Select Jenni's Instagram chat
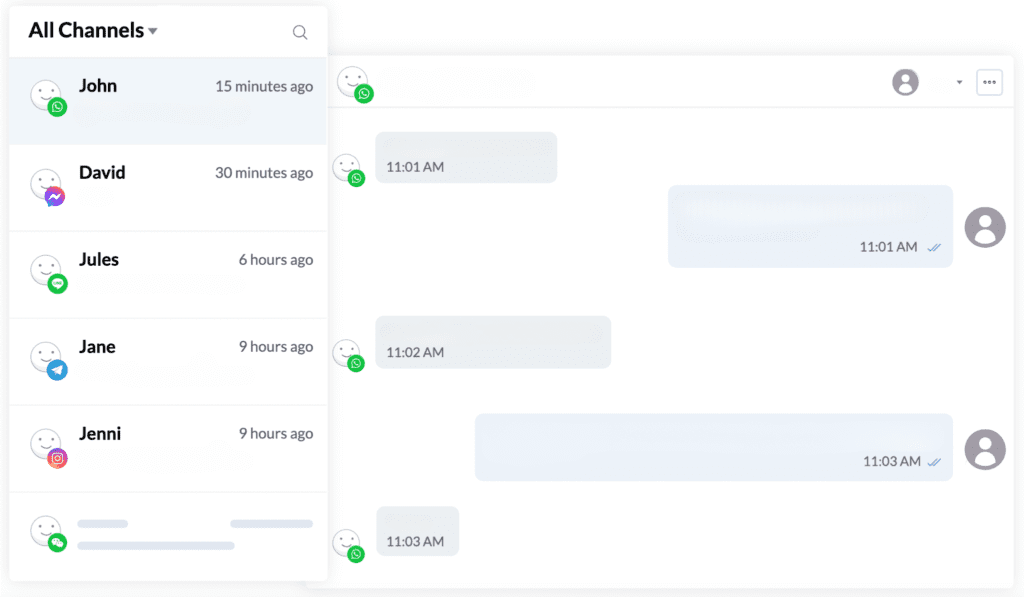Viewport: 1024px width, 597px height. click(168, 448)
